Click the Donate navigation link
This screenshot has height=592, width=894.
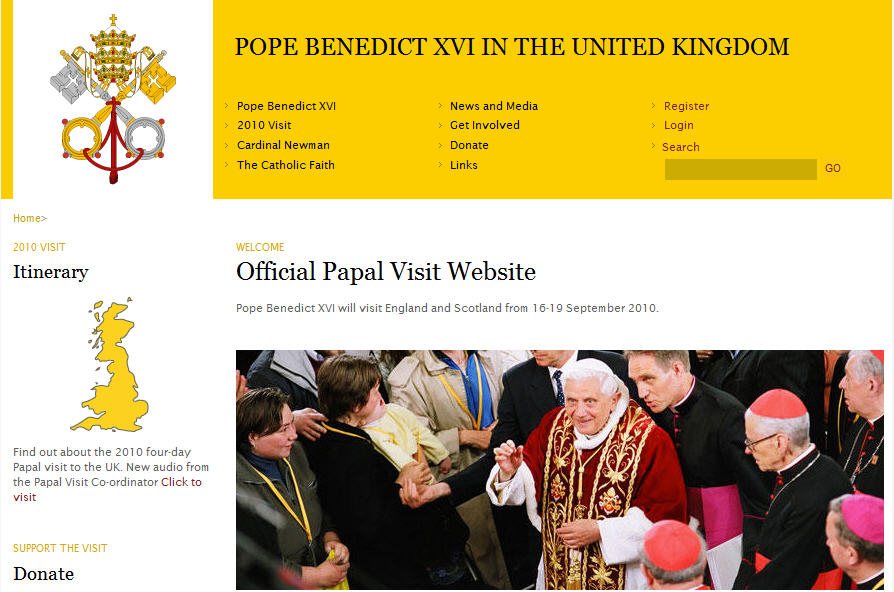pyautogui.click(x=469, y=145)
